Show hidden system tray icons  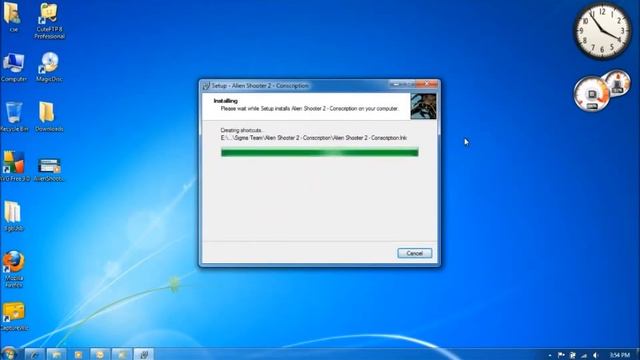(550, 355)
